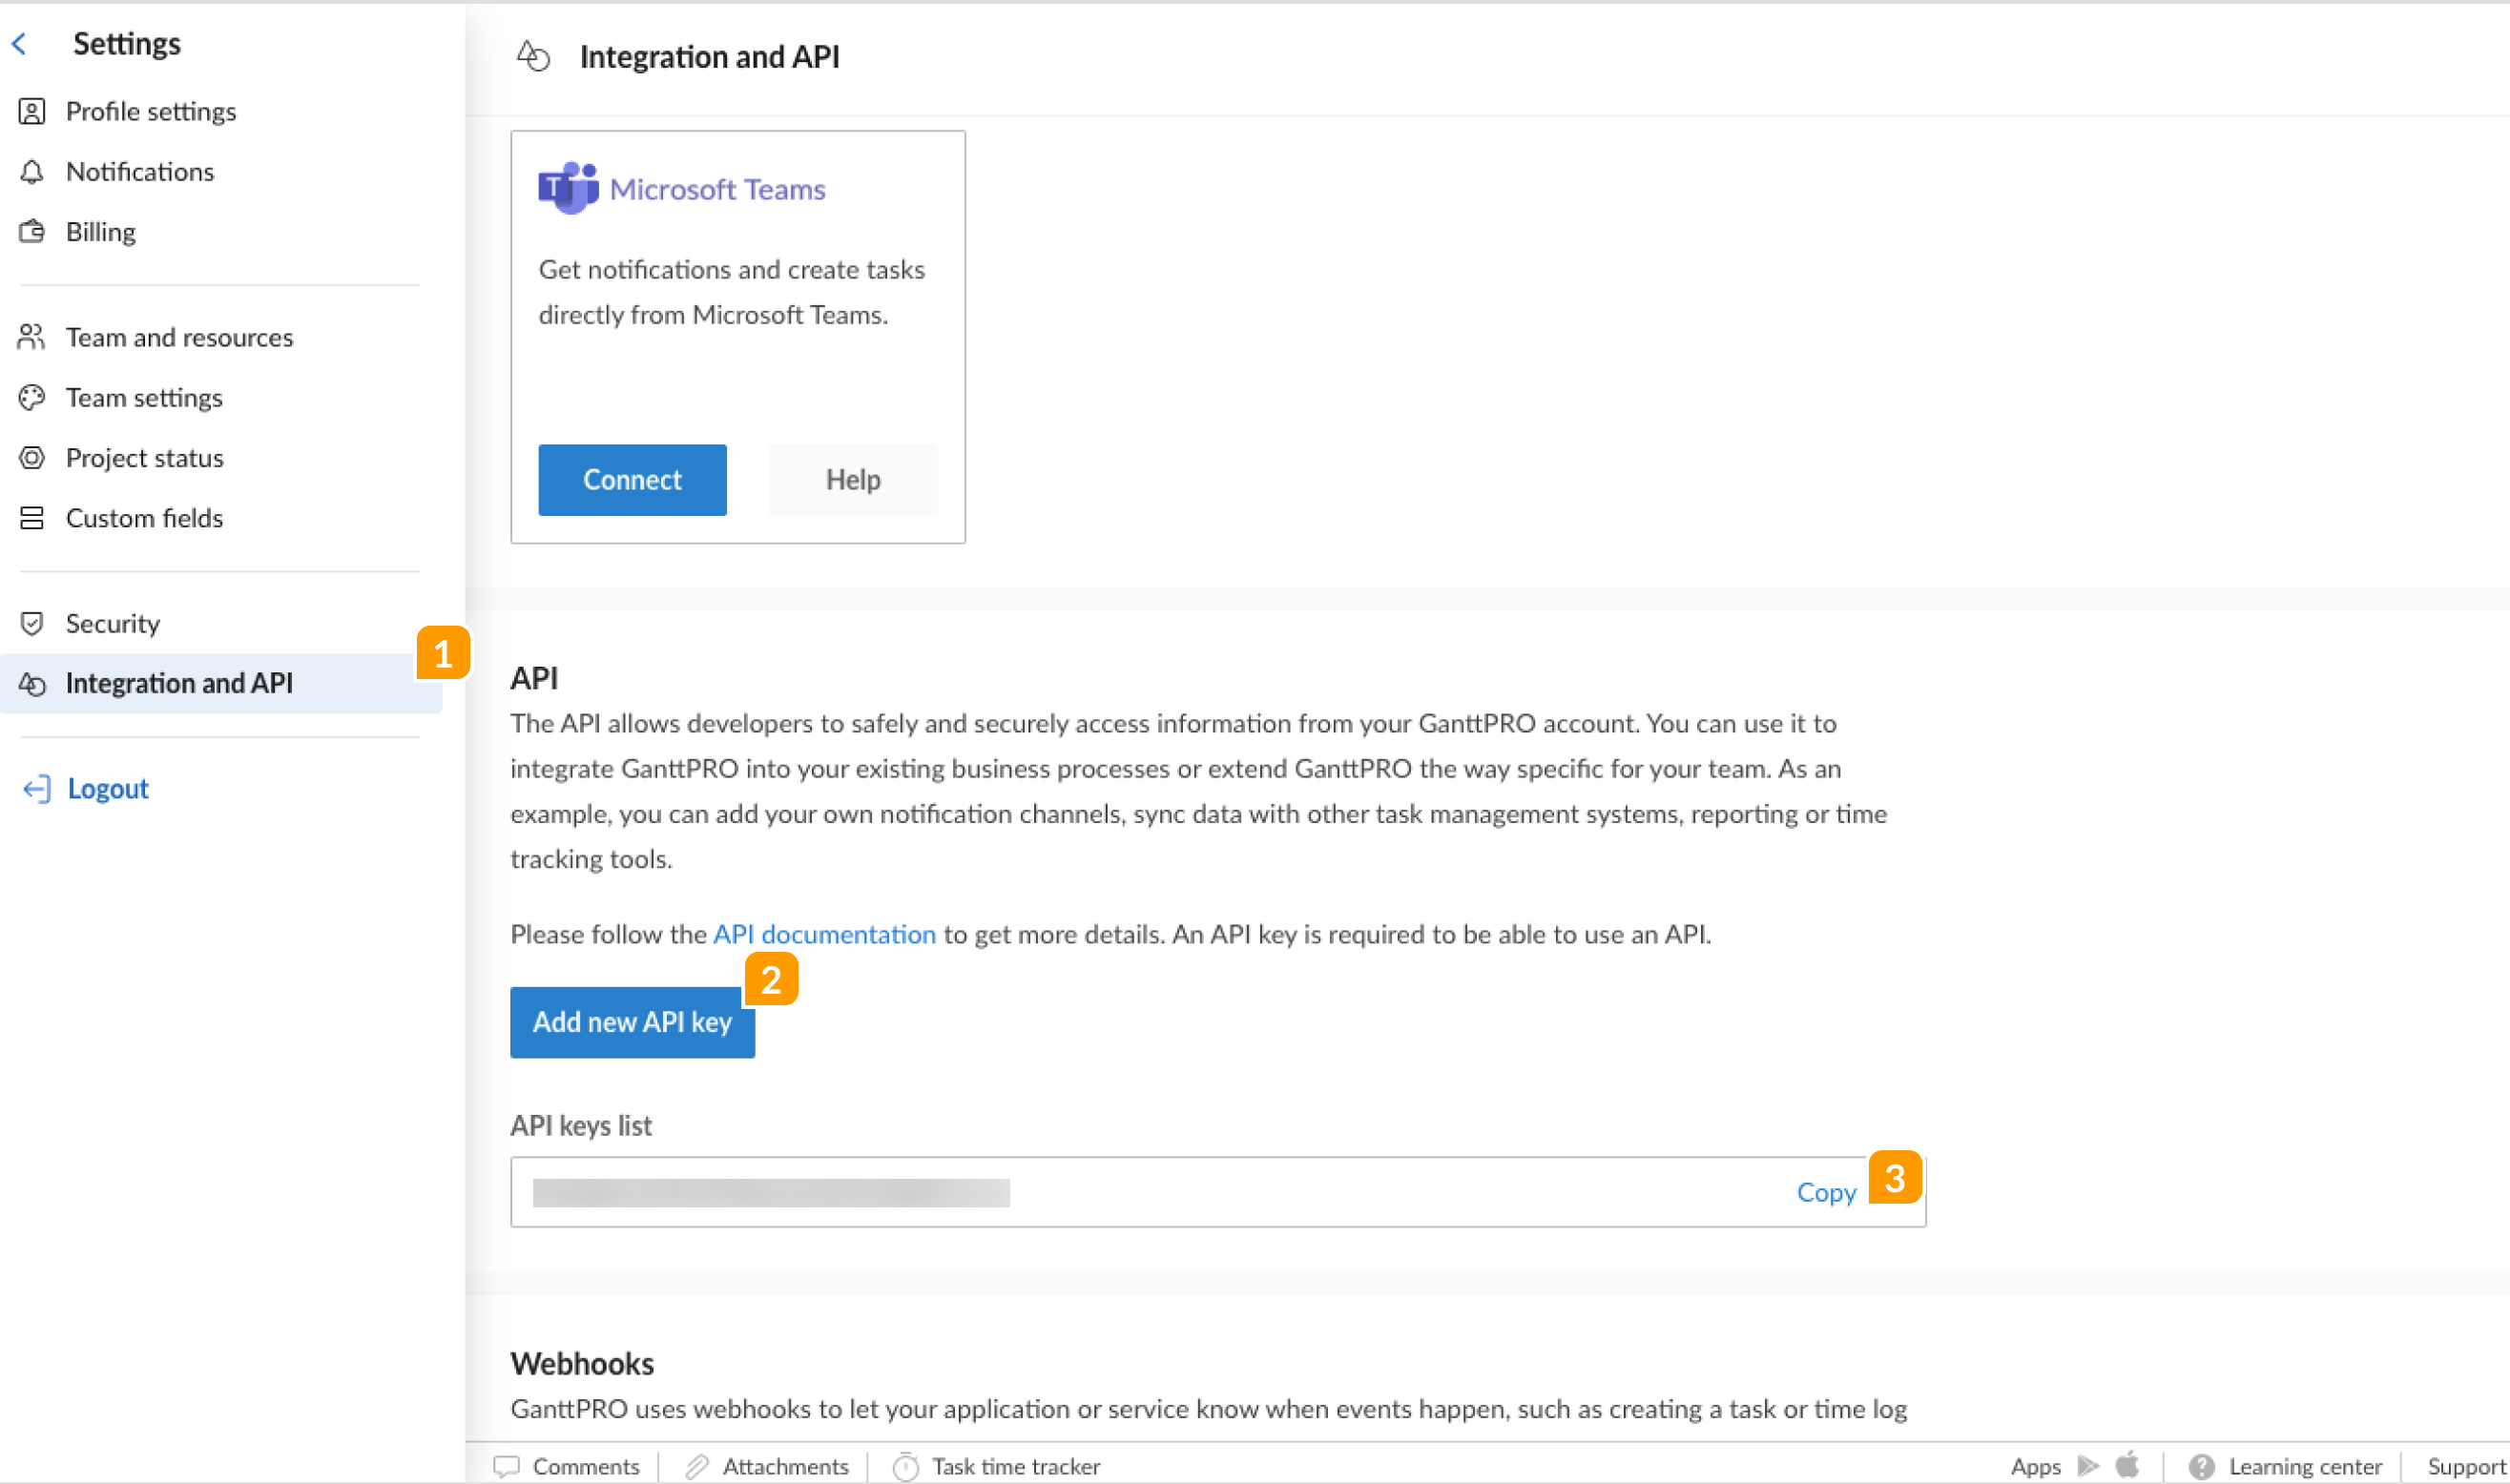2510x1484 pixels.
Task: Go to Profile settings
Action: tap(150, 111)
